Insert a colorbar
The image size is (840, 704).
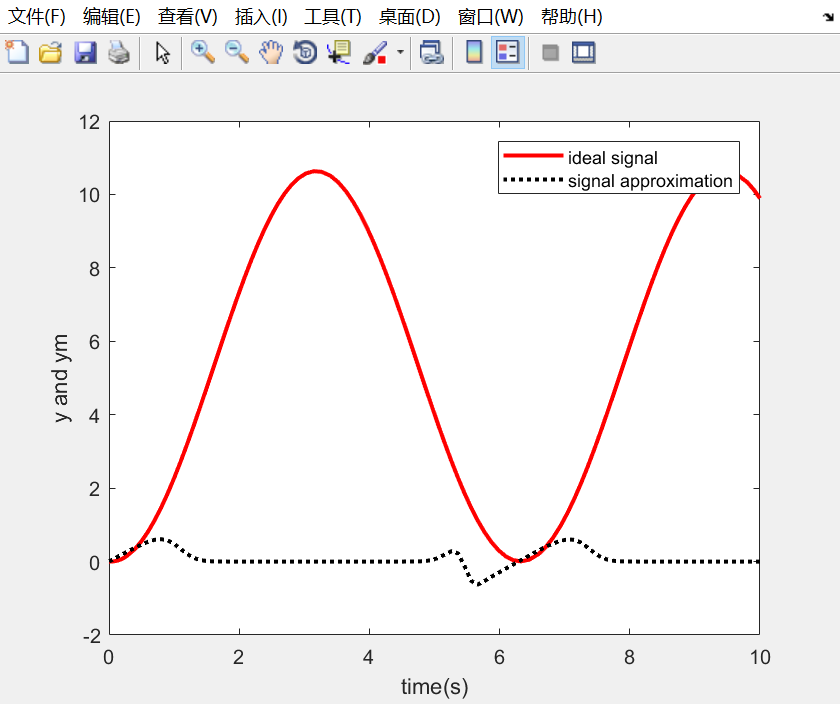(x=472, y=52)
